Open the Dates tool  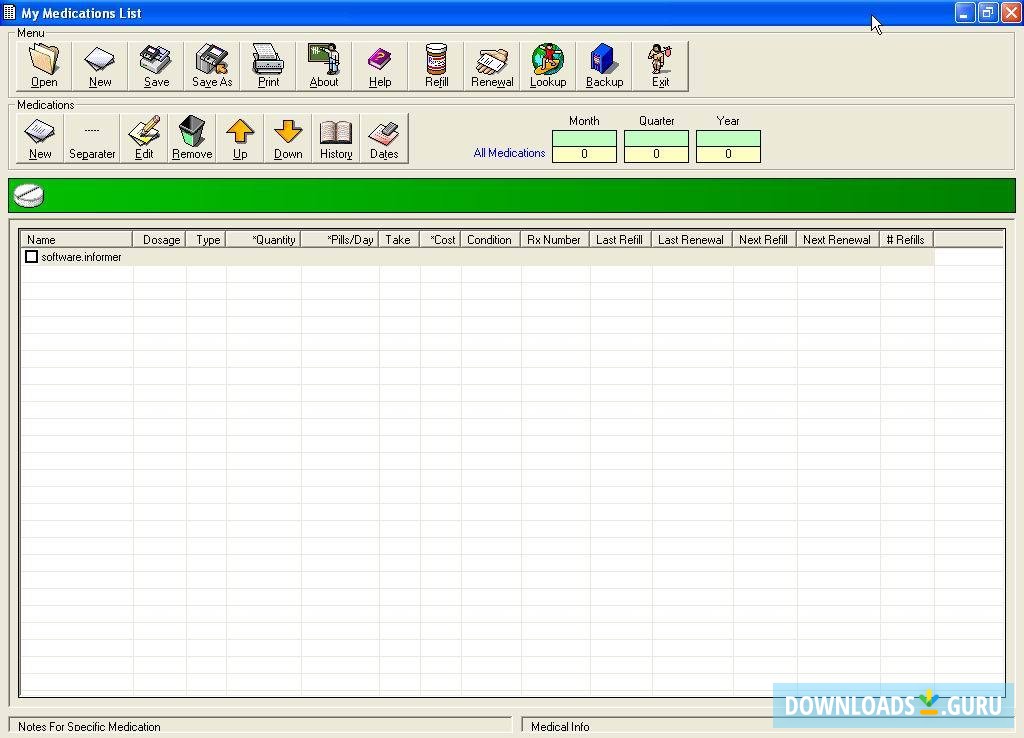click(384, 138)
